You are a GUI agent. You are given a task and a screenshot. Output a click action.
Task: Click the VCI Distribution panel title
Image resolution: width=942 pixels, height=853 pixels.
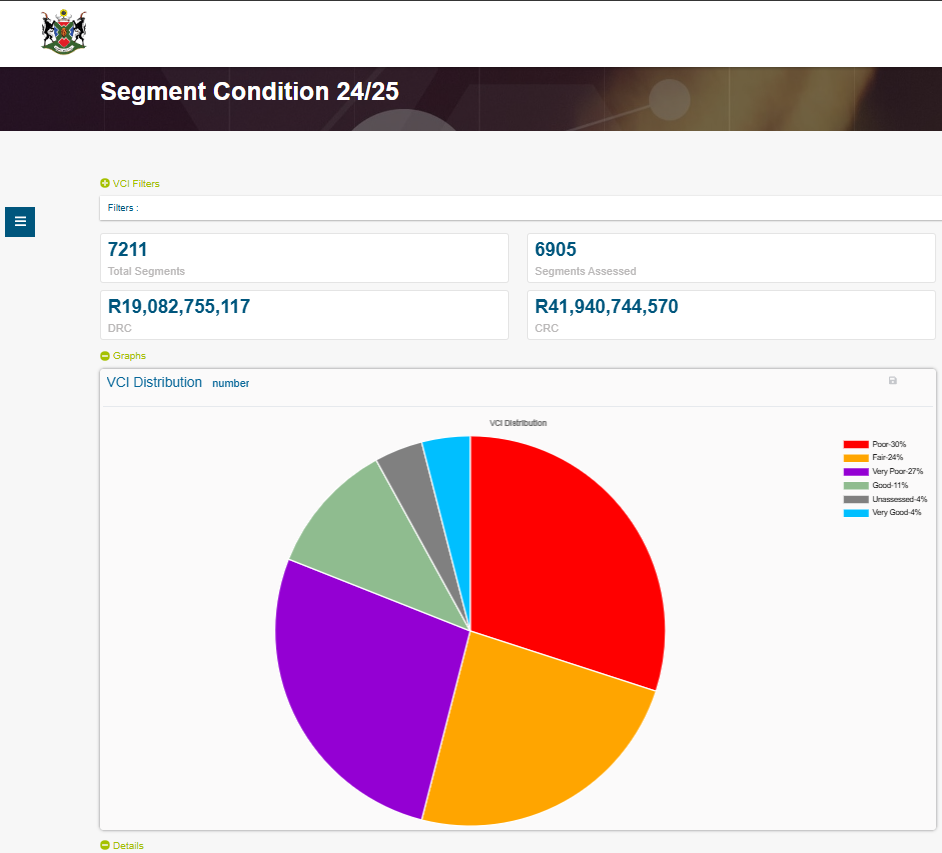154,383
